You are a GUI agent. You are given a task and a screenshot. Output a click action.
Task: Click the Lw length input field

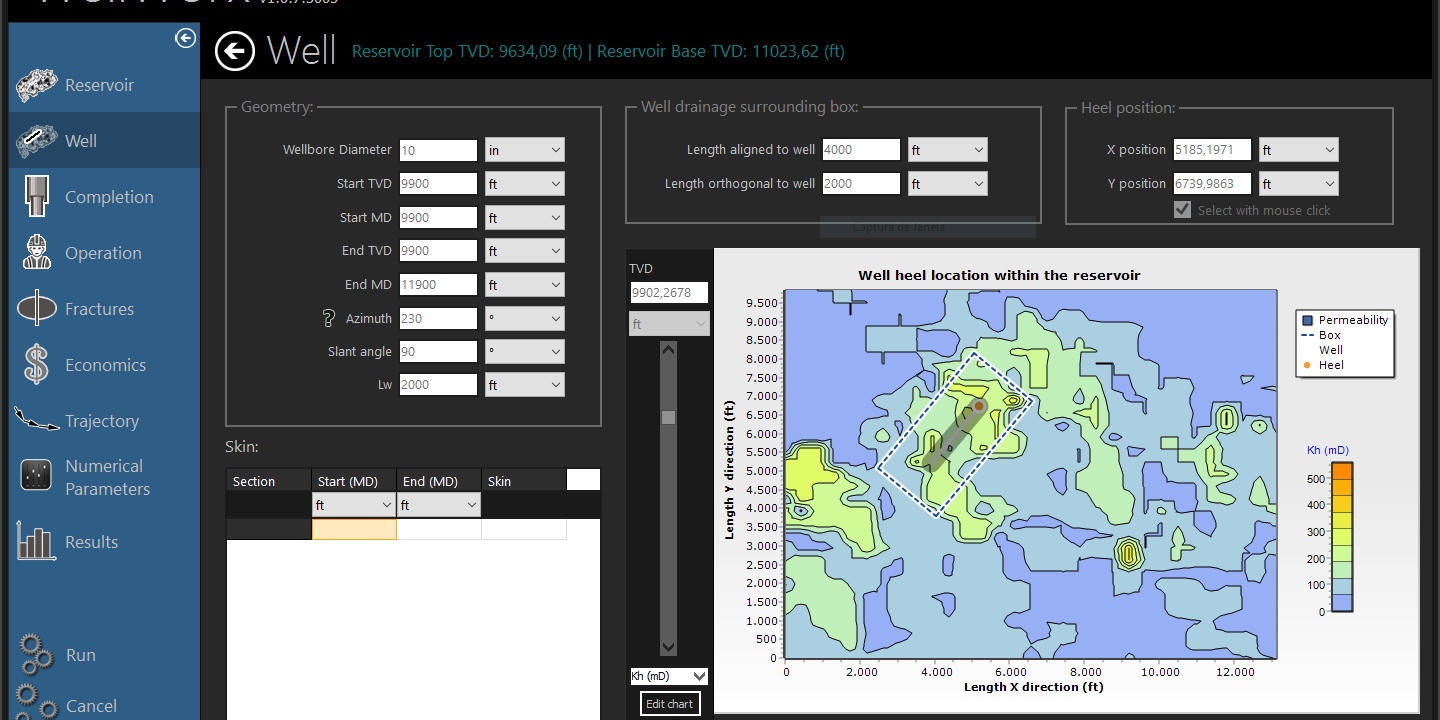pyautogui.click(x=438, y=385)
